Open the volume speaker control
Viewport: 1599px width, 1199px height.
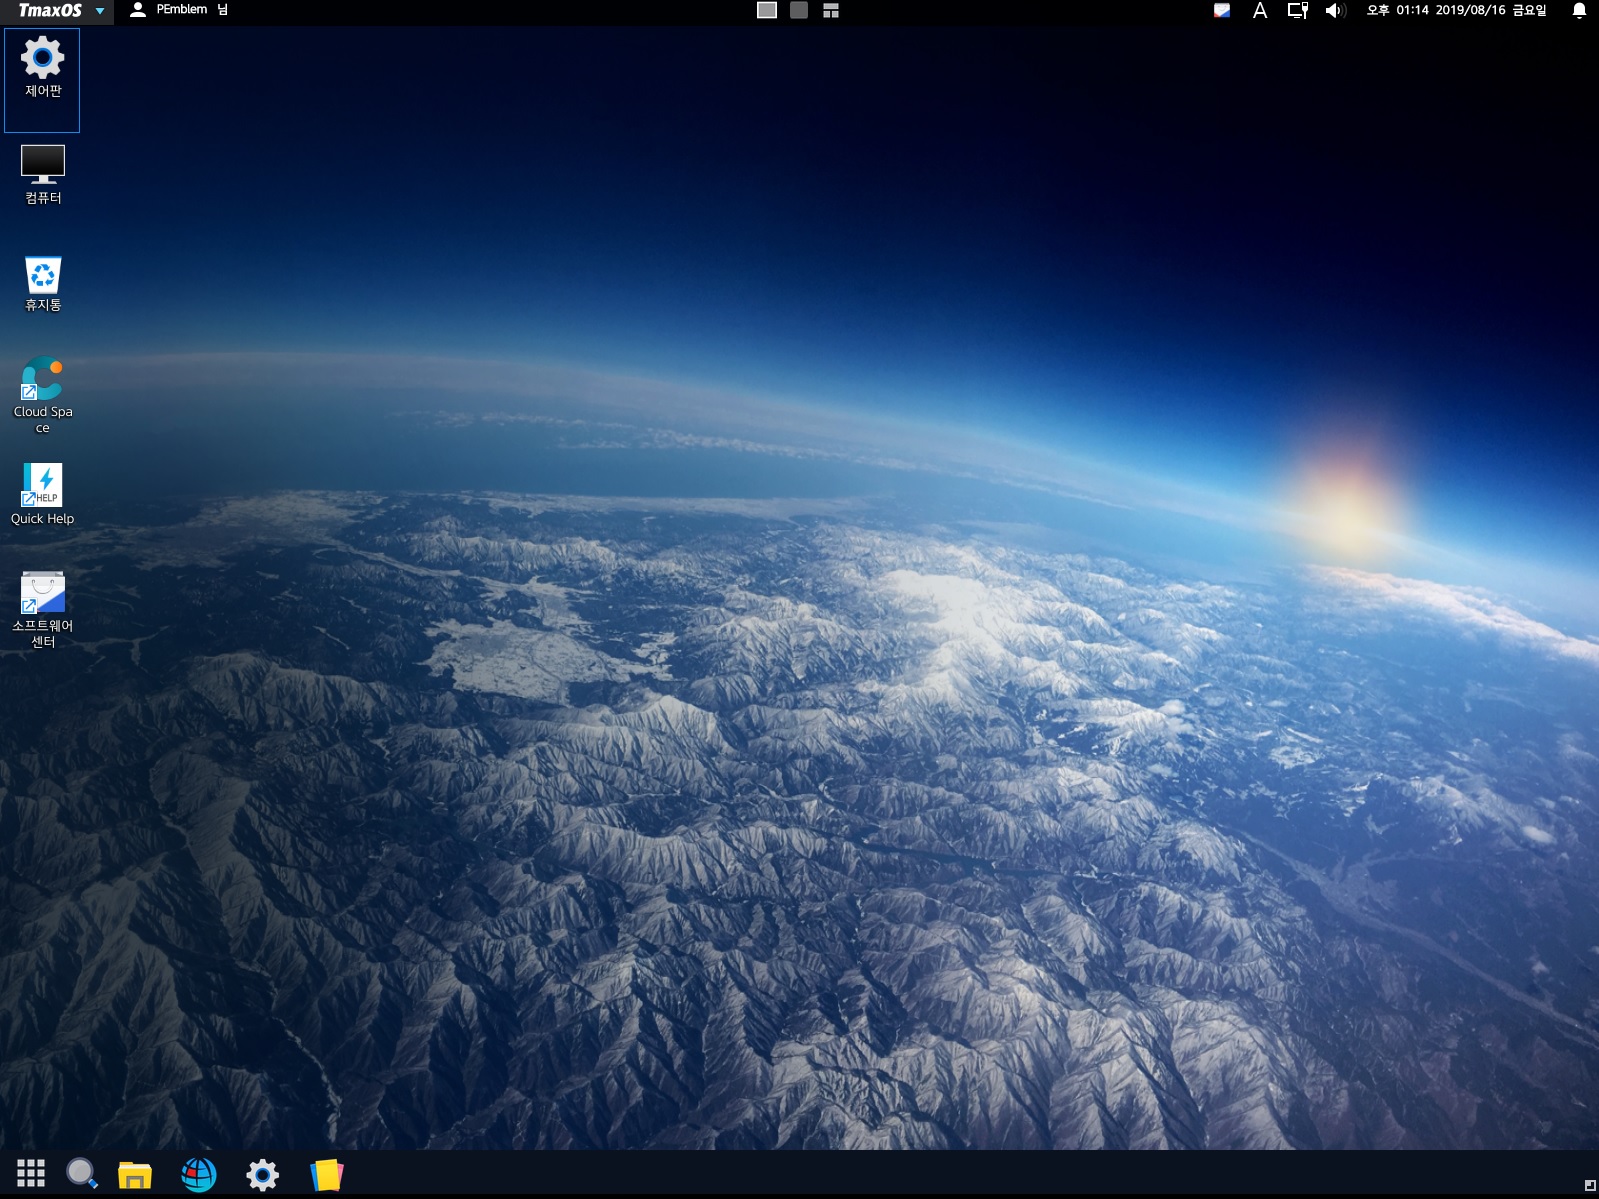pyautogui.click(x=1335, y=10)
